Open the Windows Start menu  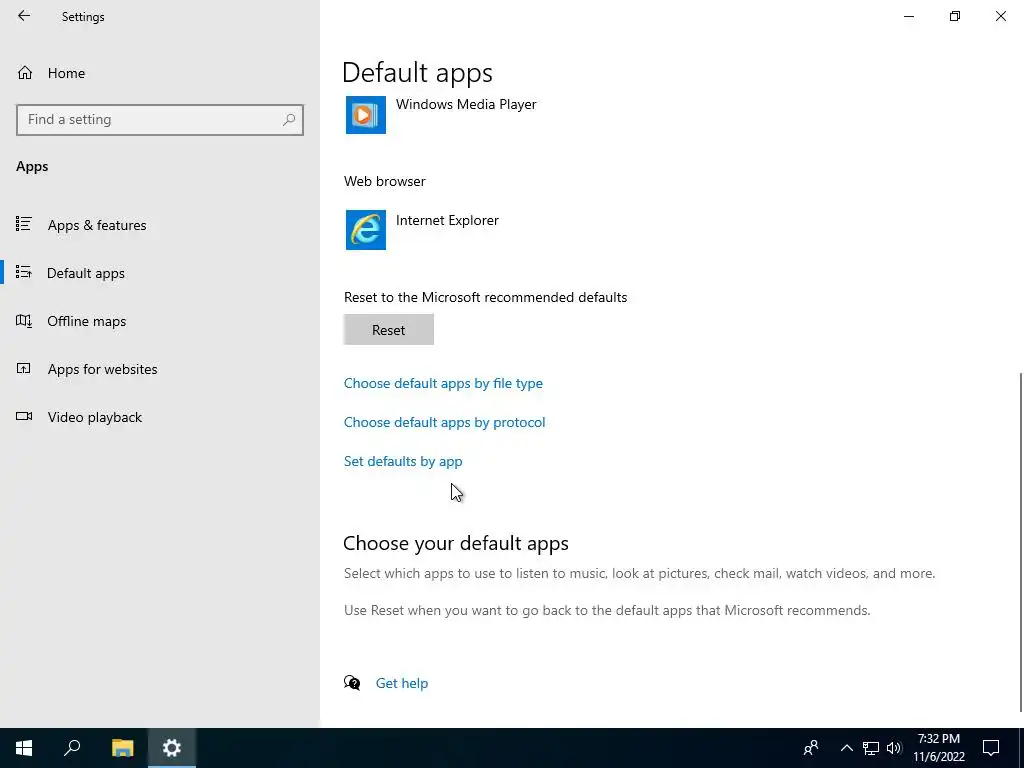(x=24, y=748)
